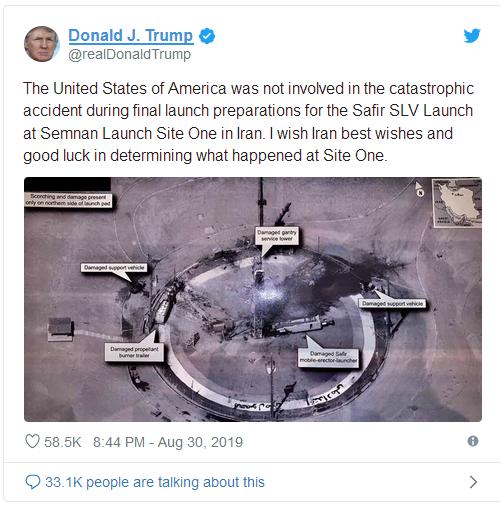Open the tweet info icon
This screenshot has height=506, width=501.
[x=473, y=441]
